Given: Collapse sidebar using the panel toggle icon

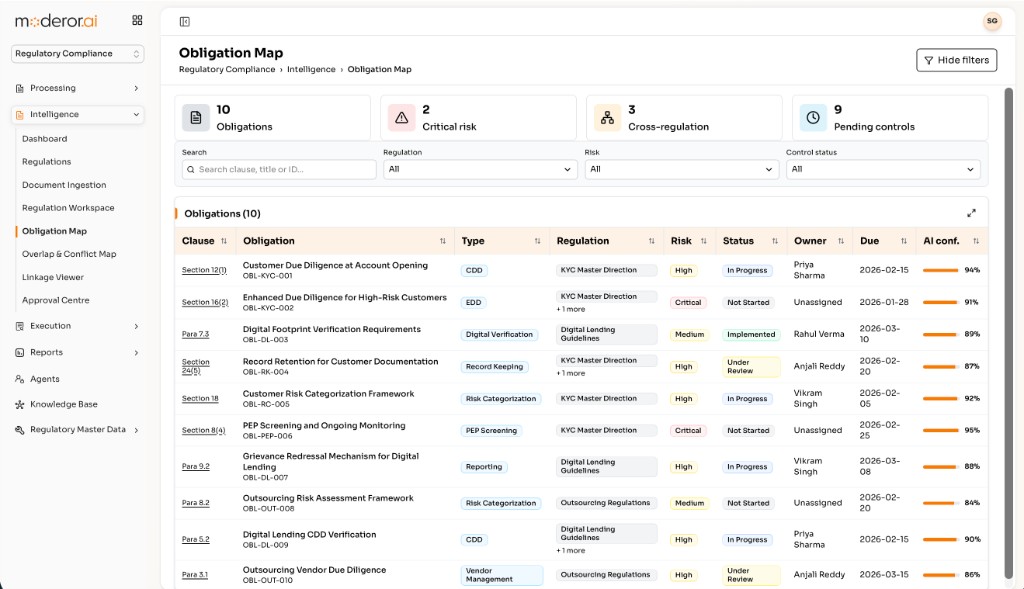Looking at the screenshot, I should [185, 22].
